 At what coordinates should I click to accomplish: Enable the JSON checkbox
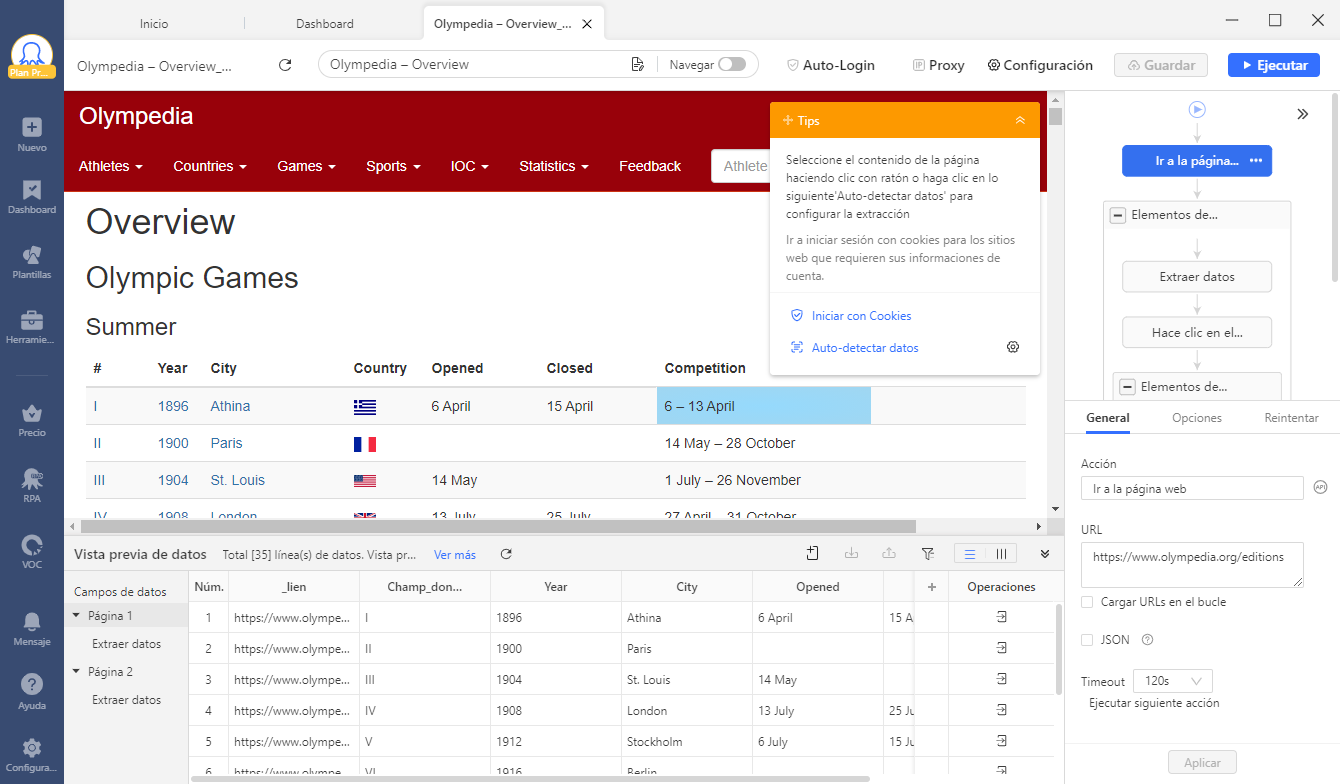(1087, 640)
